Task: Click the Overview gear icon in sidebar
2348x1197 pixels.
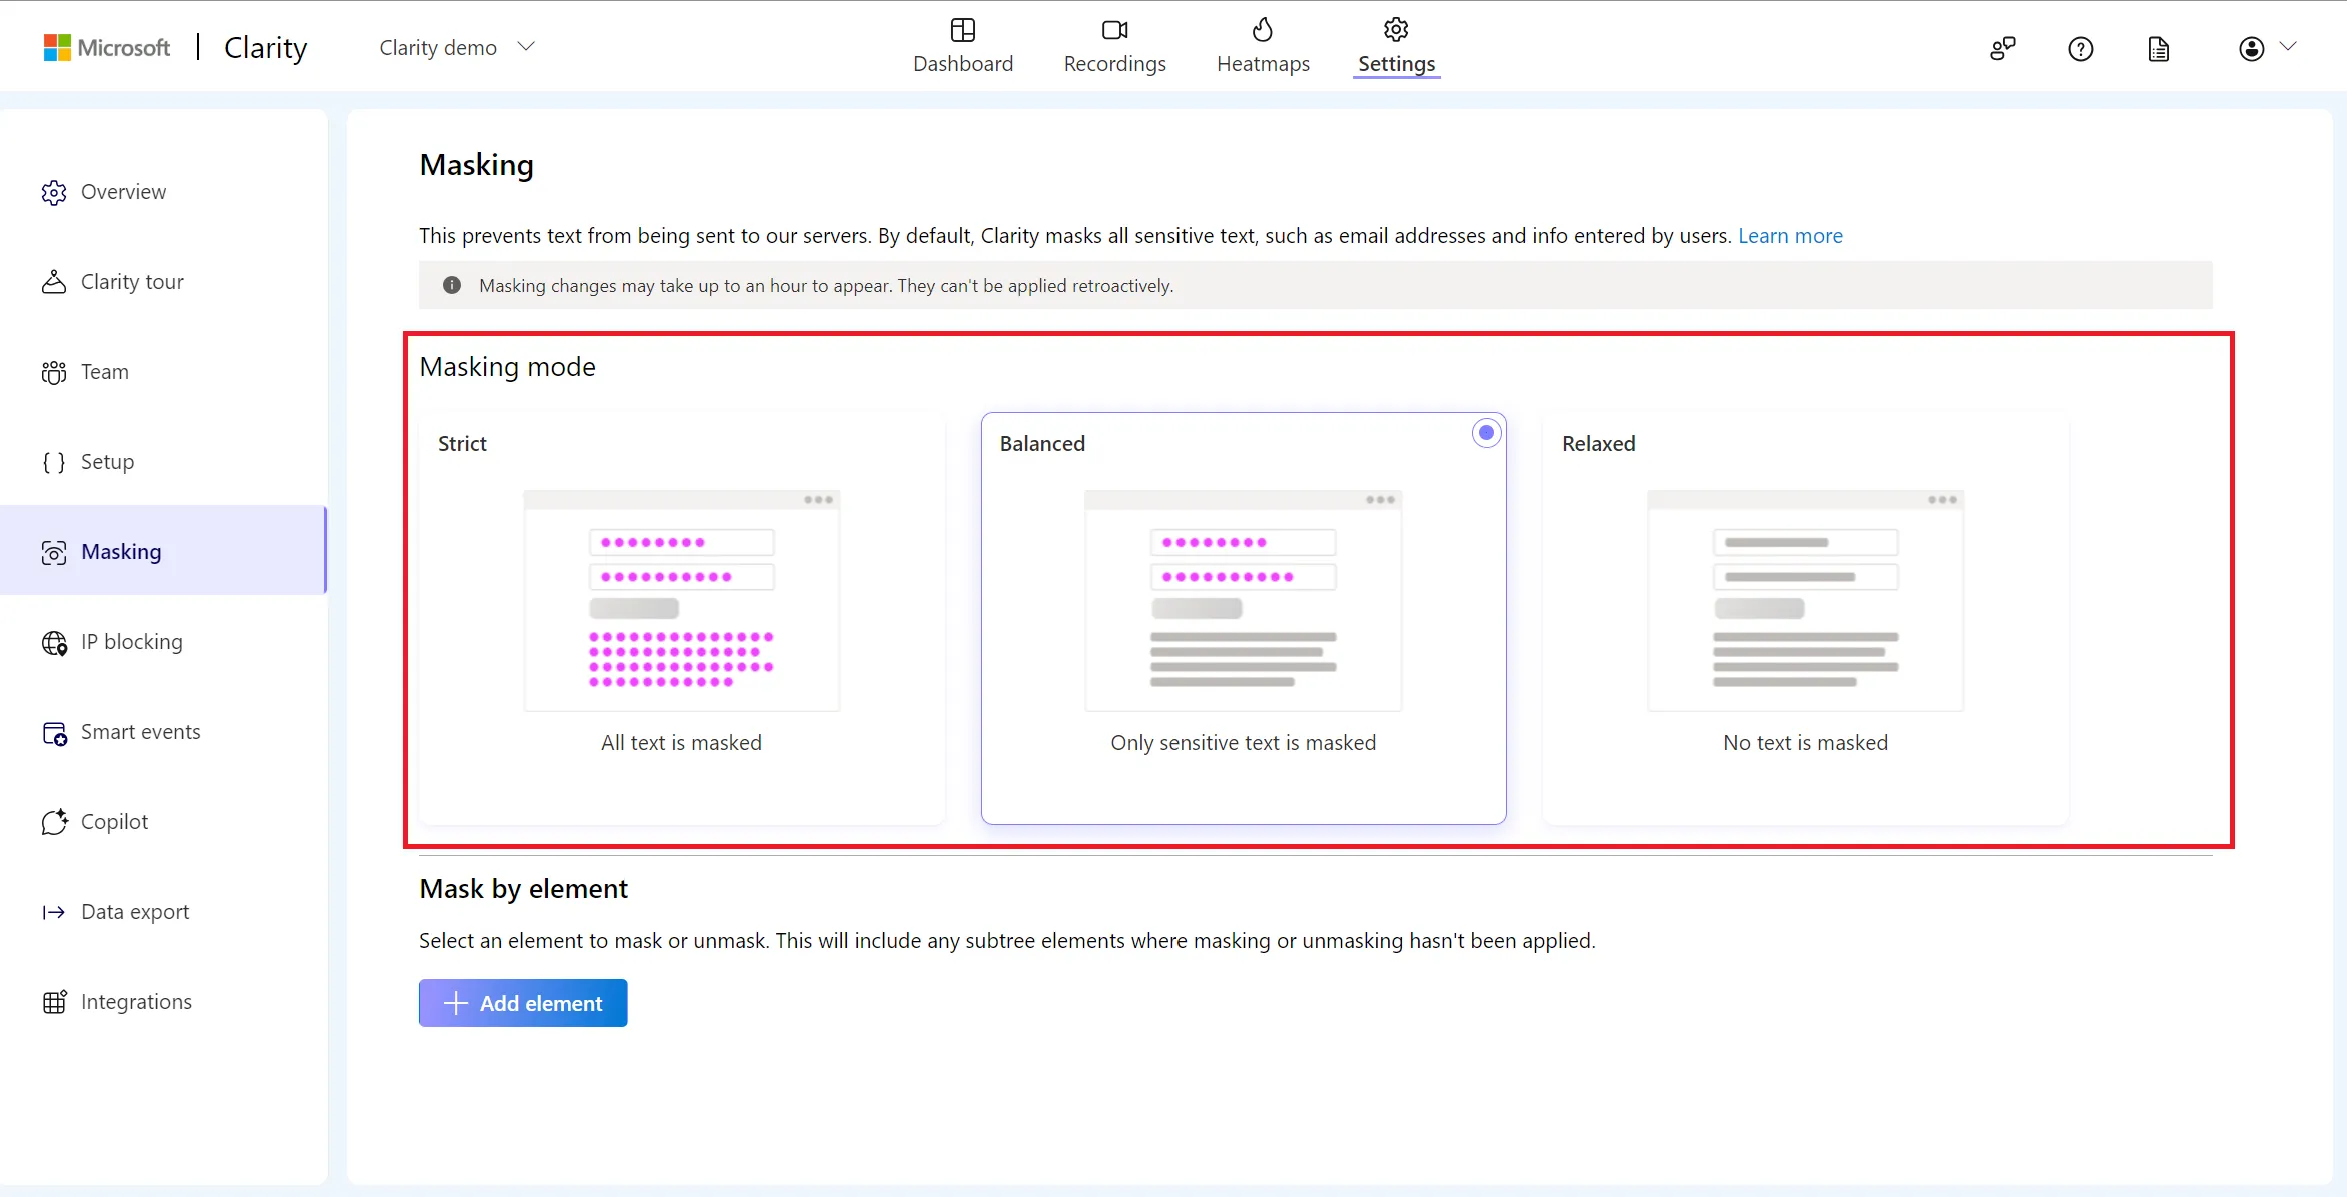Action: (54, 192)
